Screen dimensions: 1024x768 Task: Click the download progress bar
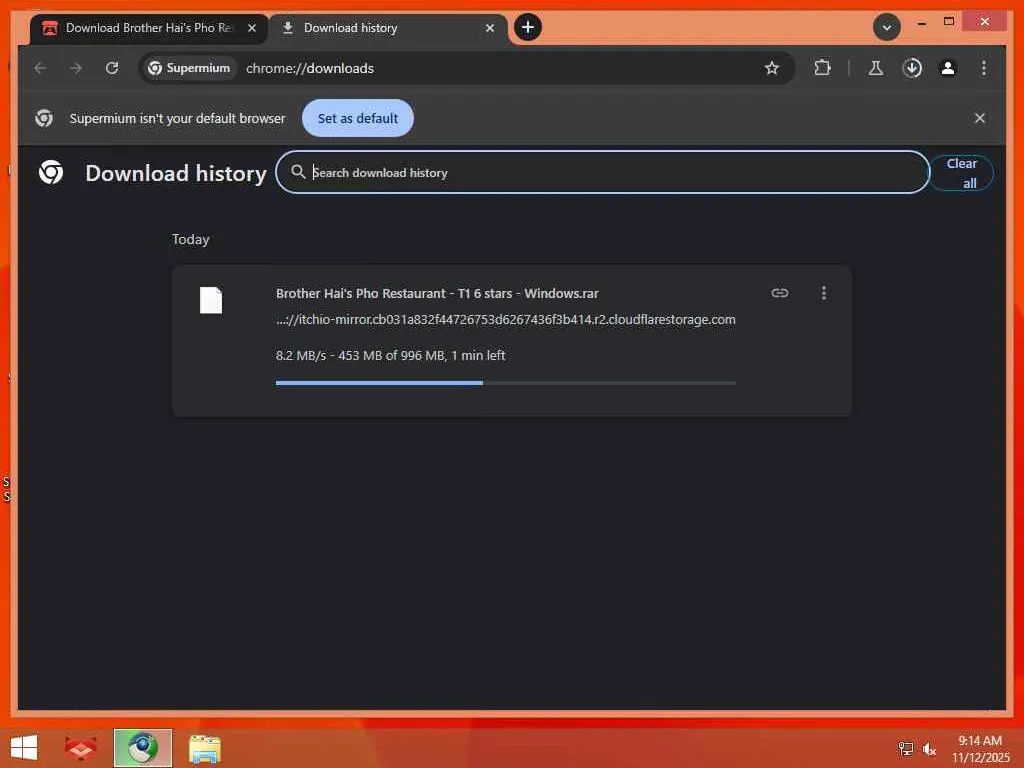click(x=505, y=383)
